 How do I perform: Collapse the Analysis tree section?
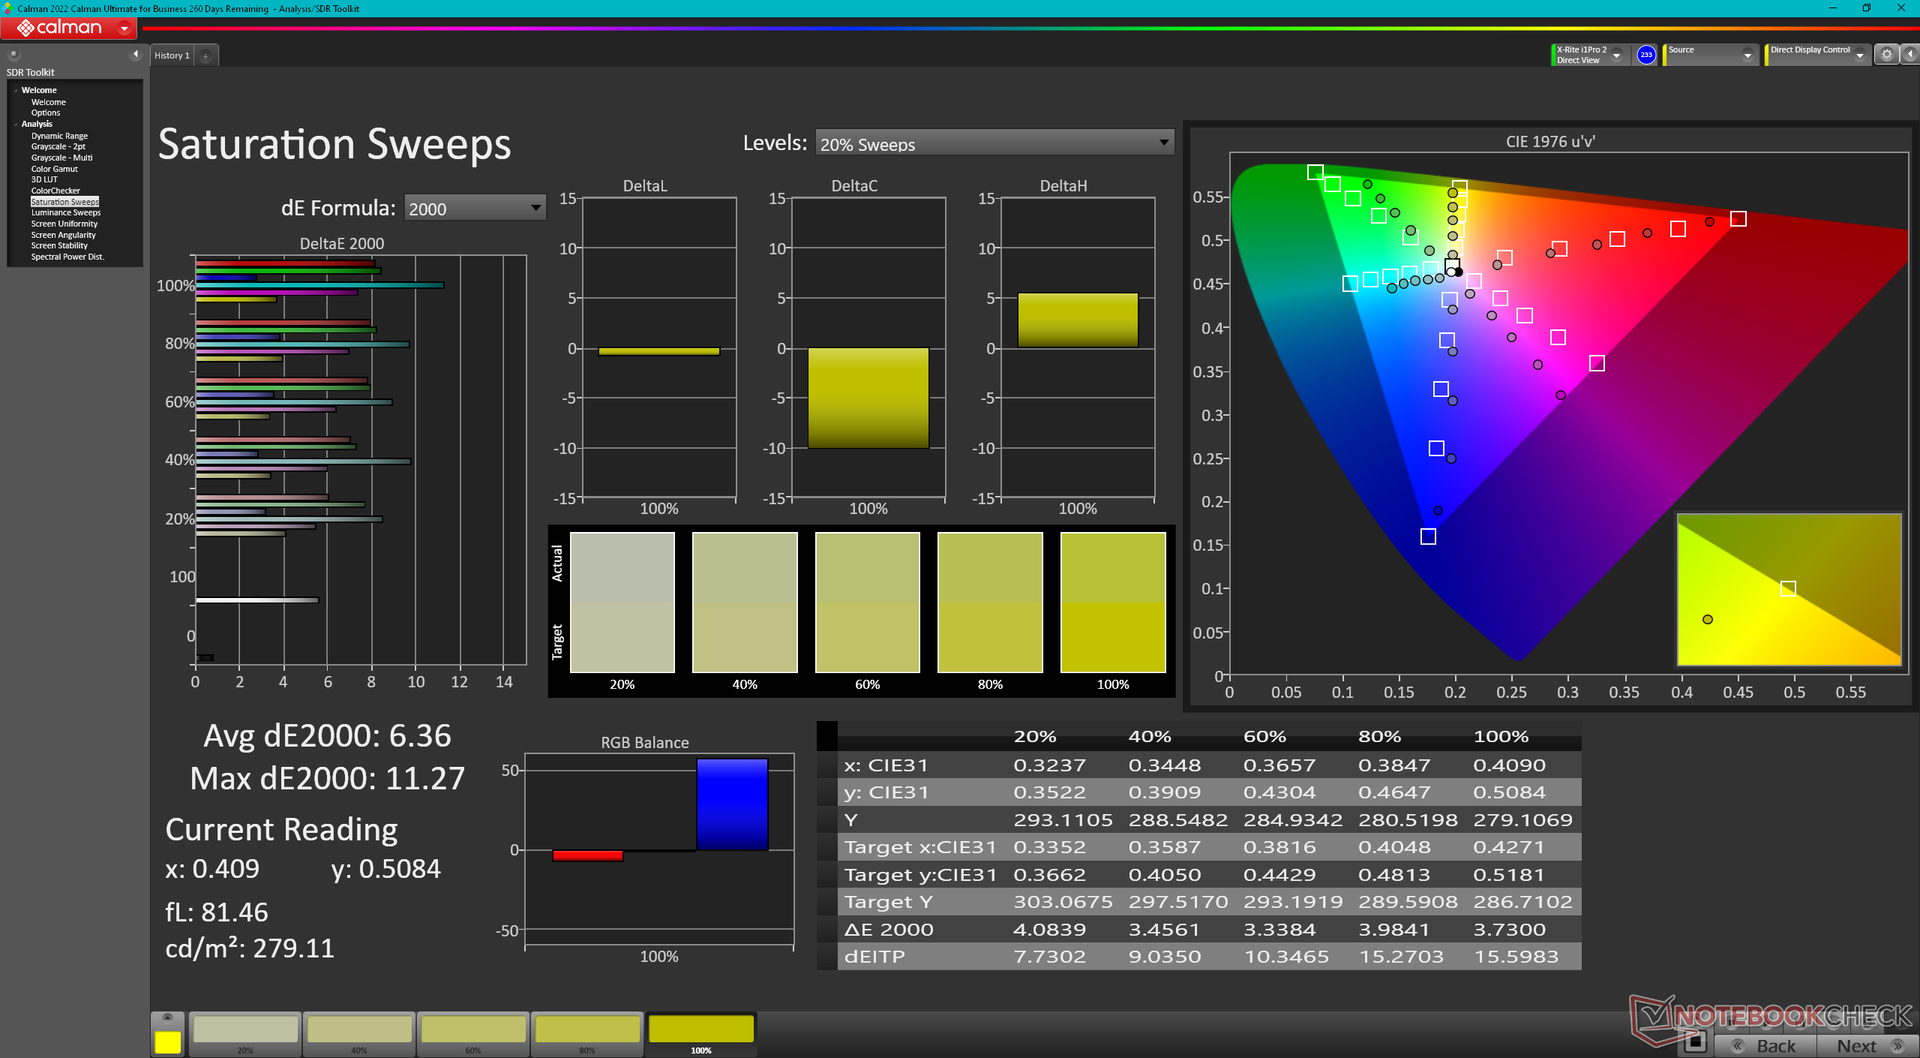[15, 124]
